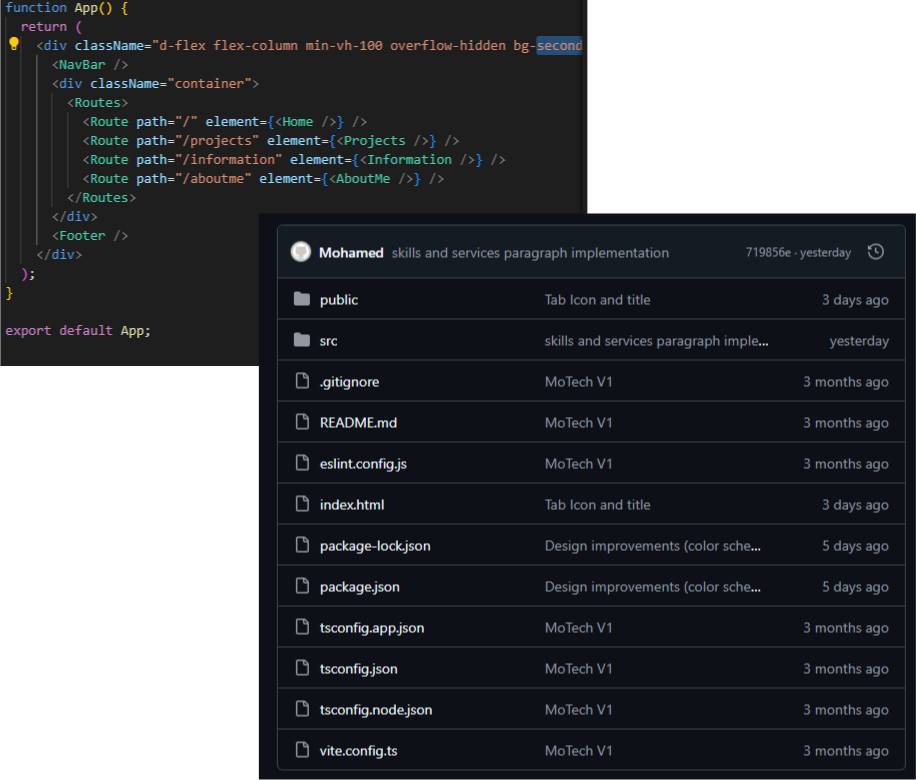Viewport: 916px width, 780px height.
Task: Click the lightbulb quick-fix icon in the code editor
Action: click(x=14, y=44)
